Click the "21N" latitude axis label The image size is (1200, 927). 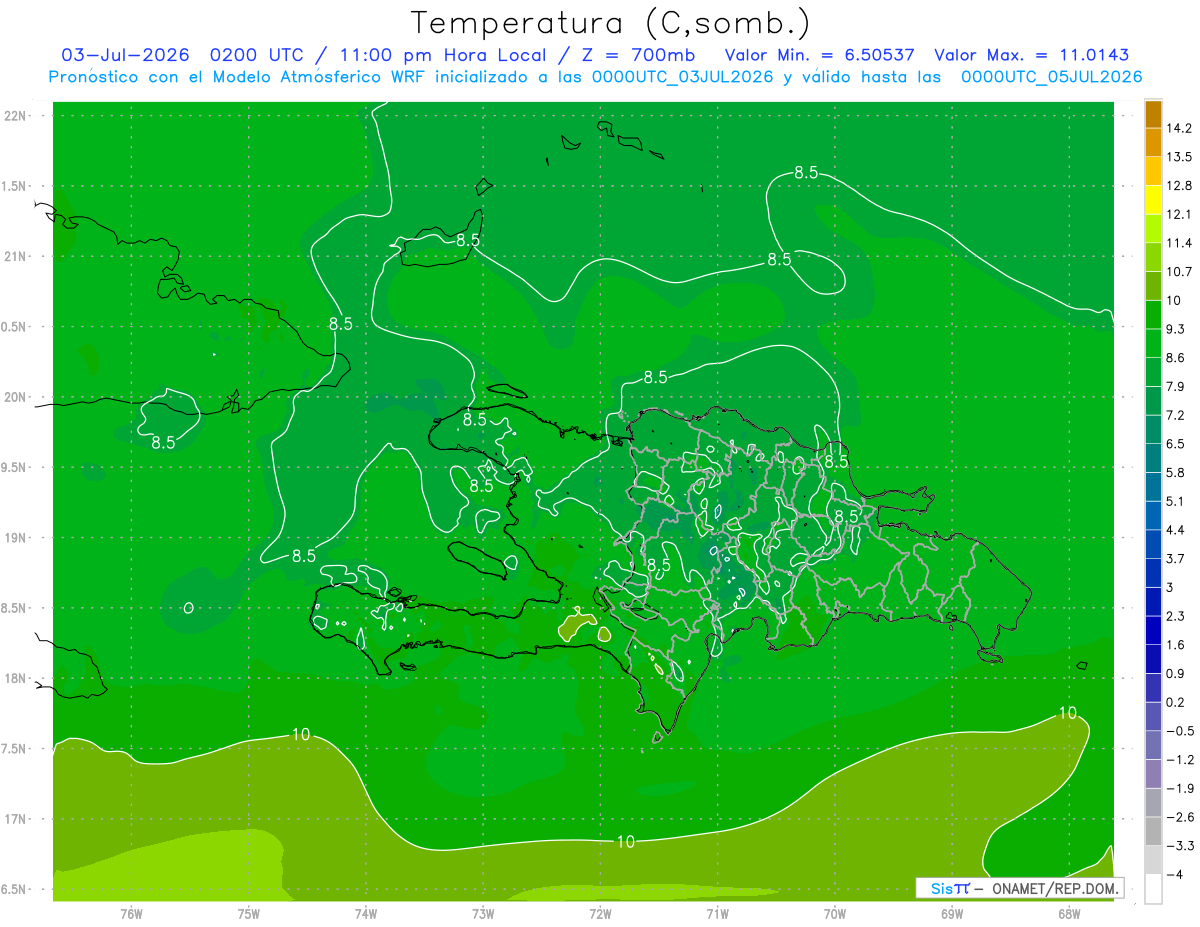click(16, 257)
